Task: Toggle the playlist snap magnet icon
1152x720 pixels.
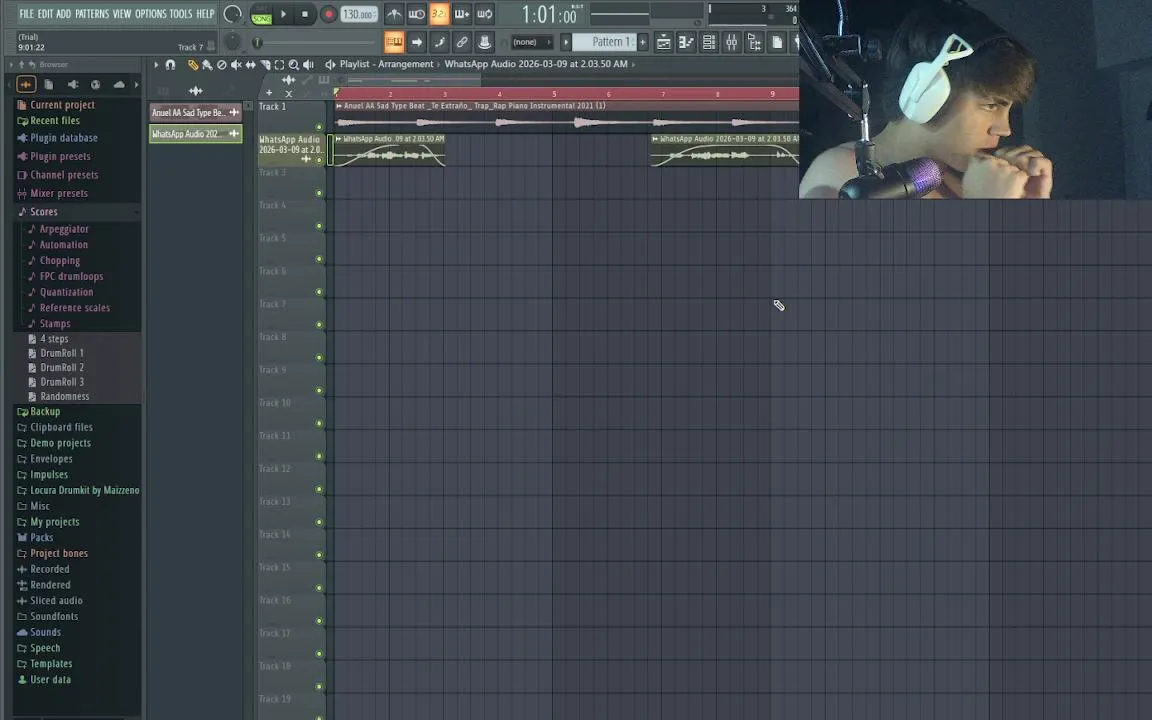Action: [170, 65]
